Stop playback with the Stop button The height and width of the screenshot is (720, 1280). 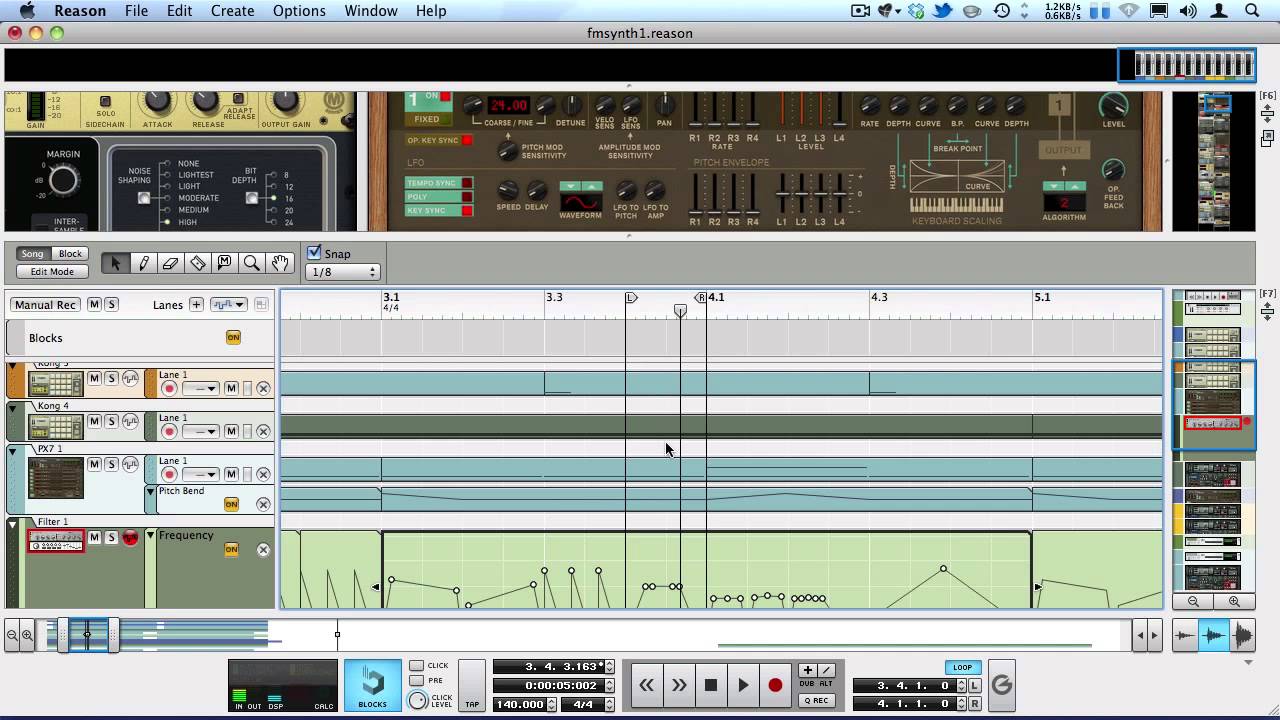711,685
